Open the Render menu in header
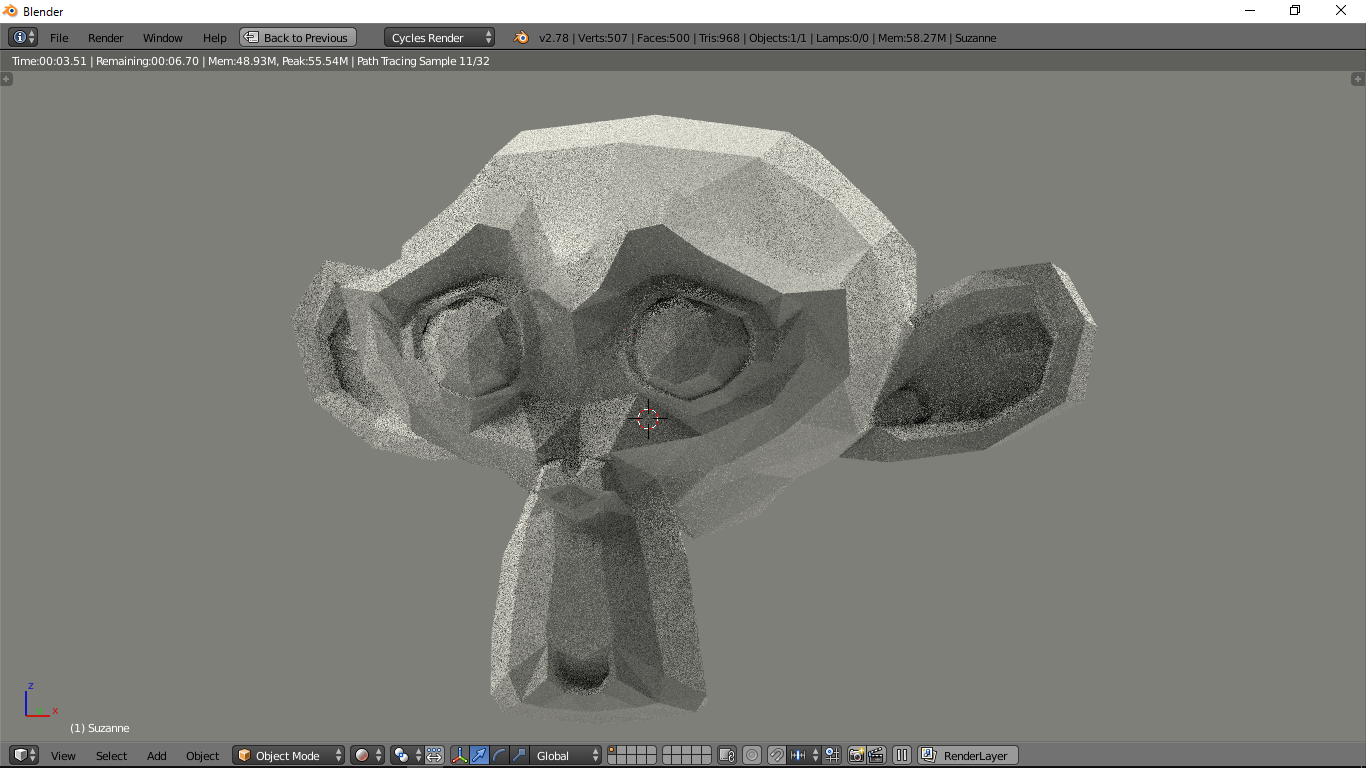The width and height of the screenshot is (1366, 768). pyautogui.click(x=105, y=38)
